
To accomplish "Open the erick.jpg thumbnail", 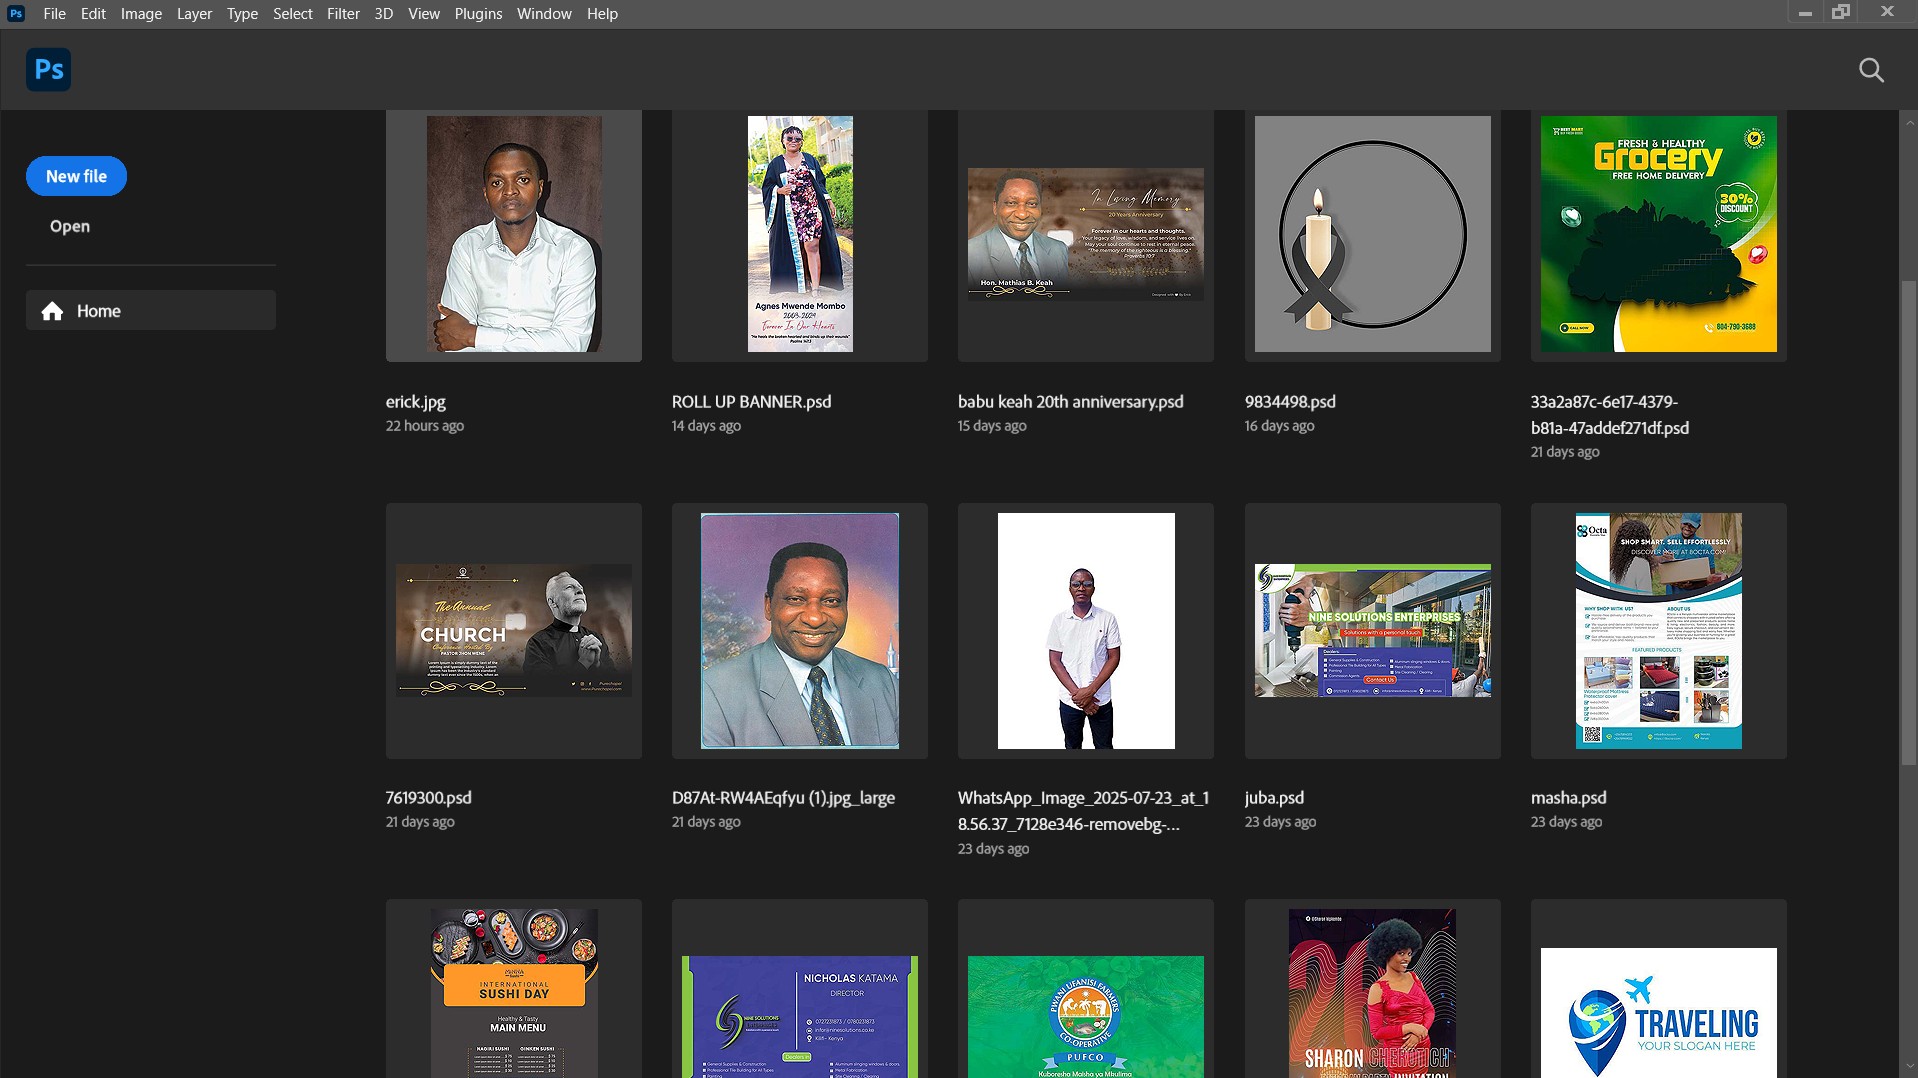I will (514, 234).
